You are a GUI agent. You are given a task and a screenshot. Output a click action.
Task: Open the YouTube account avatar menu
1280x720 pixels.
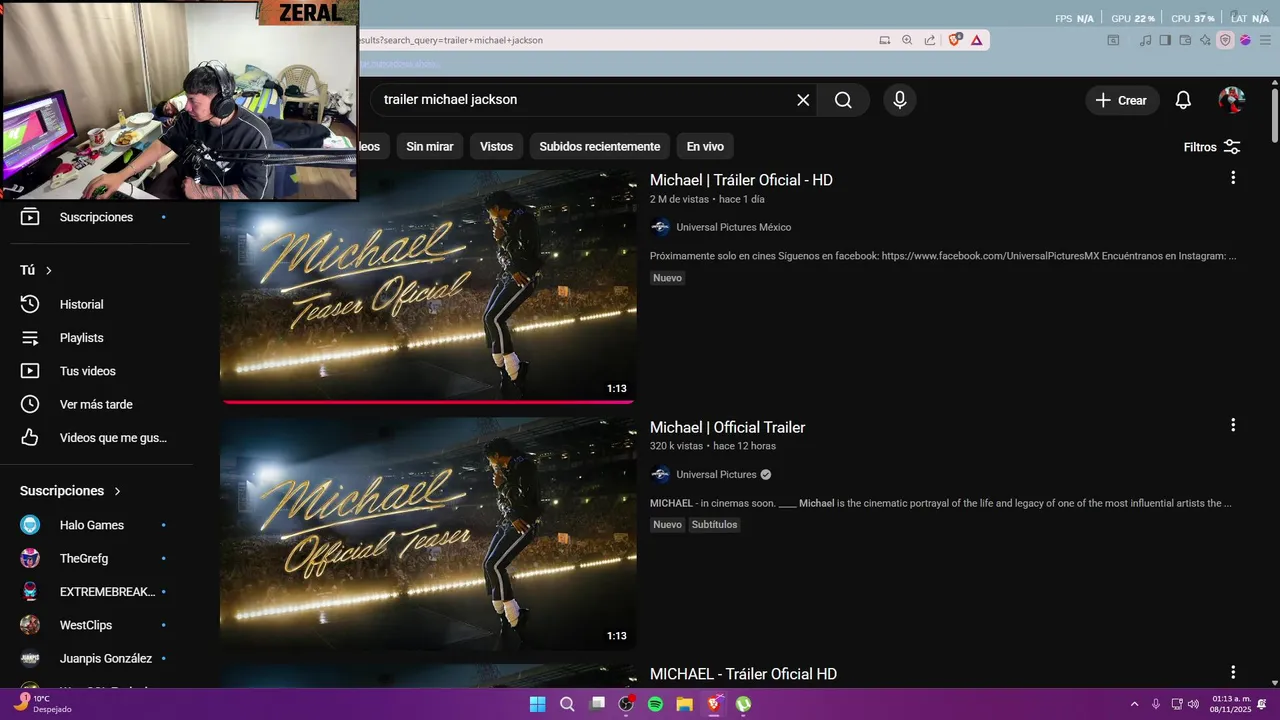pyautogui.click(x=1232, y=100)
